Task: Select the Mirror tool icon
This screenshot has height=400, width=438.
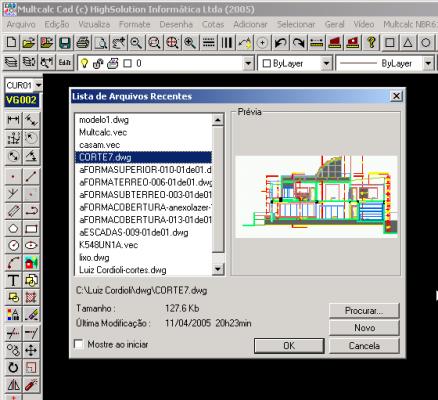Action: pos(13,385)
